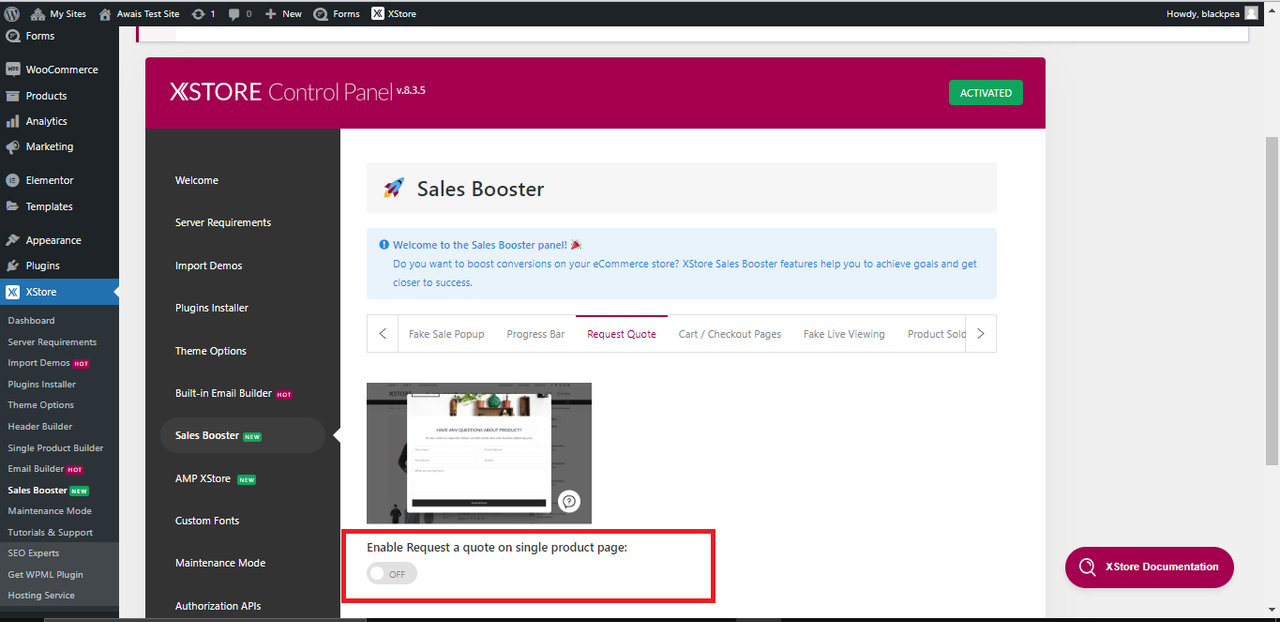Open Plugins Installer in control panel menu
This screenshot has width=1280, height=622.
212,308
